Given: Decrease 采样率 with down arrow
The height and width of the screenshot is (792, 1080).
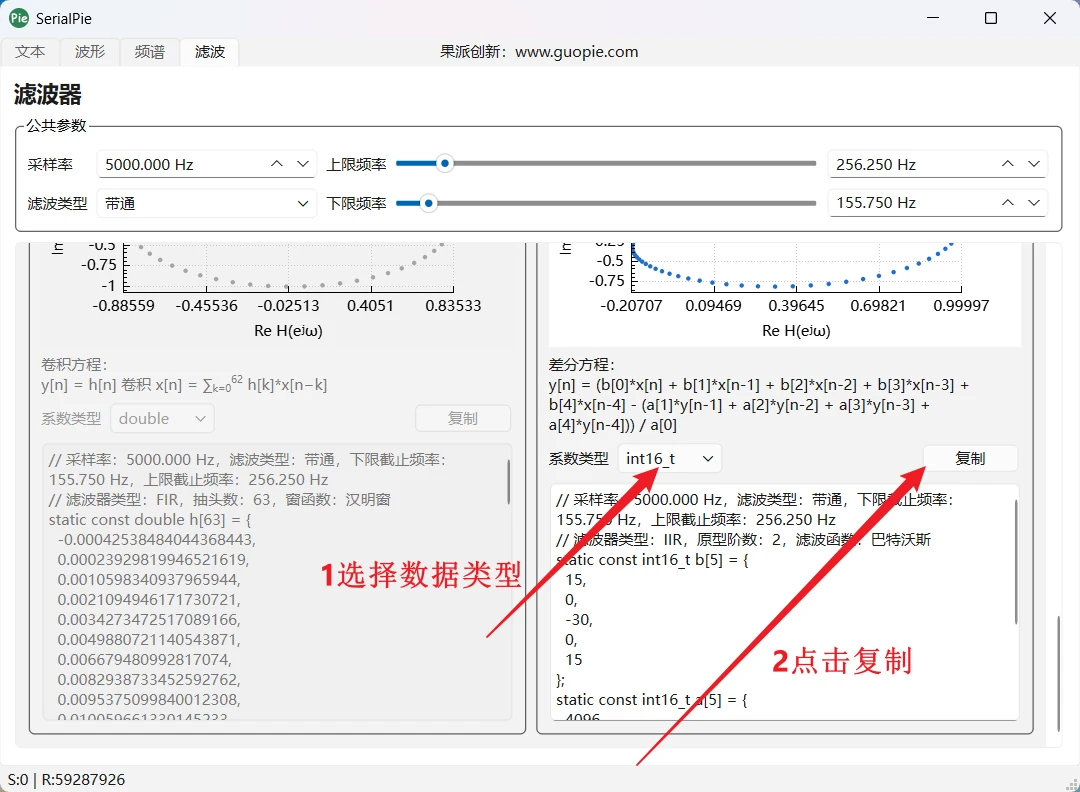Looking at the screenshot, I should pos(303,164).
